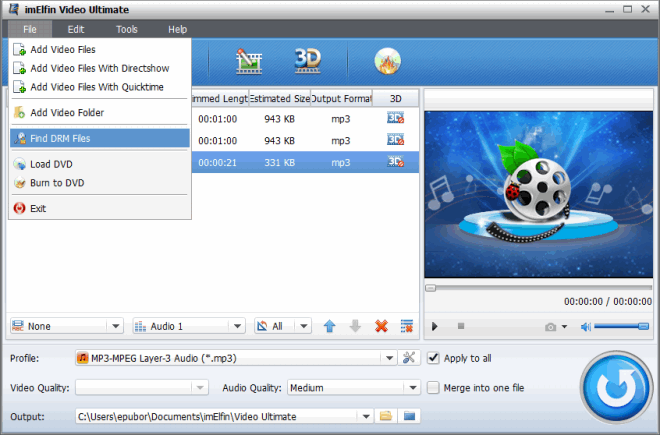Image resolution: width=660 pixels, height=435 pixels.
Task: Toggle Apply to all checkbox
Action: (433, 358)
